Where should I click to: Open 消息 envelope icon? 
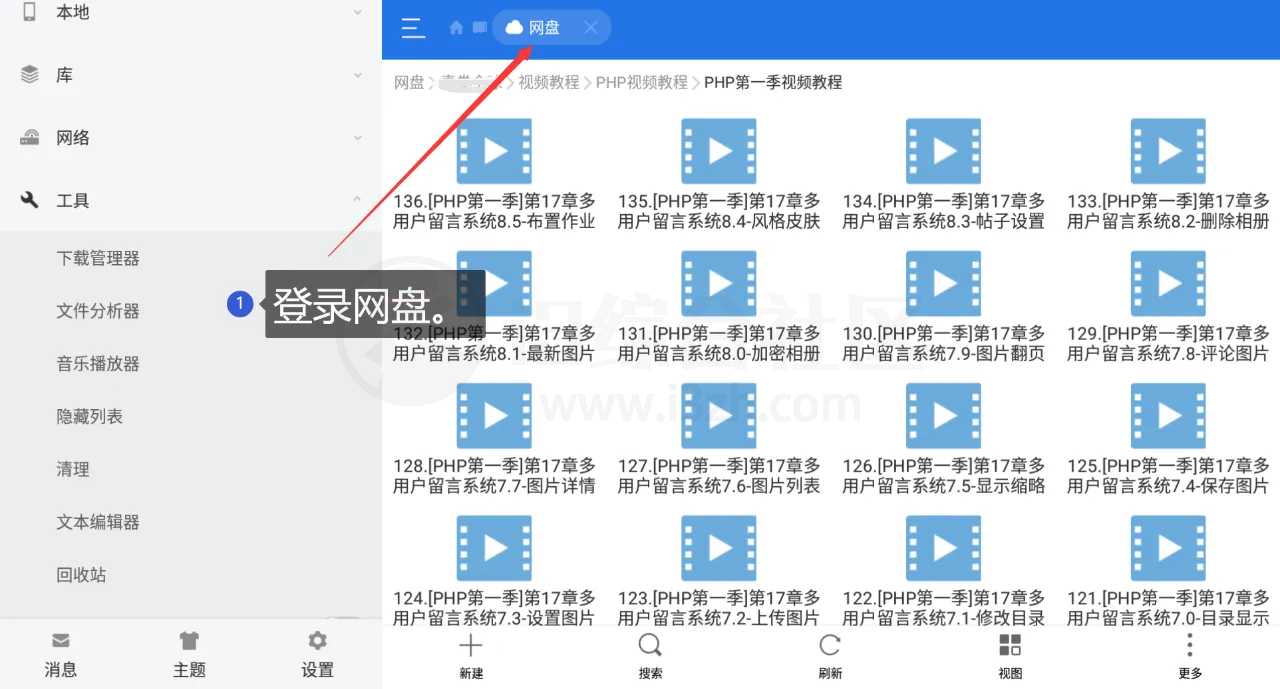click(x=61, y=641)
